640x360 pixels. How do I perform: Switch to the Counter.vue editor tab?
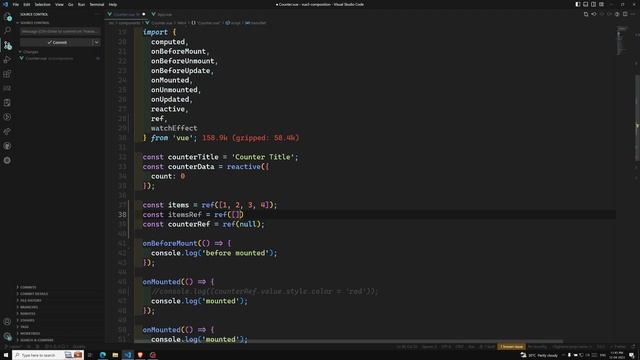(126, 14)
